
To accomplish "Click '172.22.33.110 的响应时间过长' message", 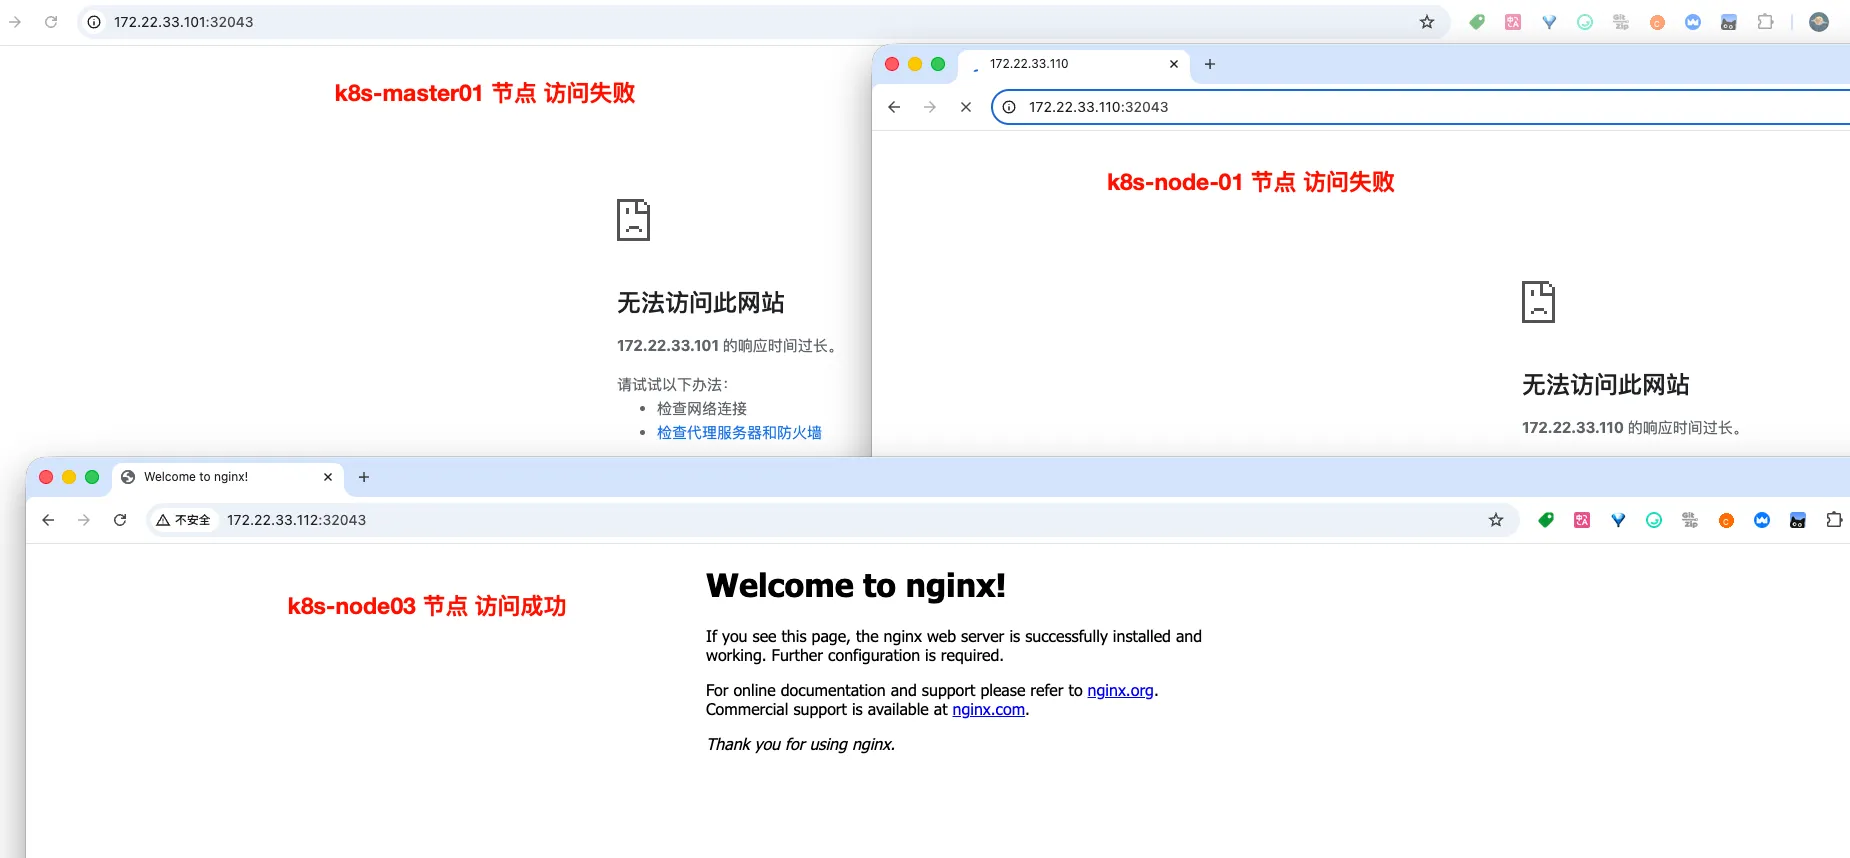I will (1634, 428).
